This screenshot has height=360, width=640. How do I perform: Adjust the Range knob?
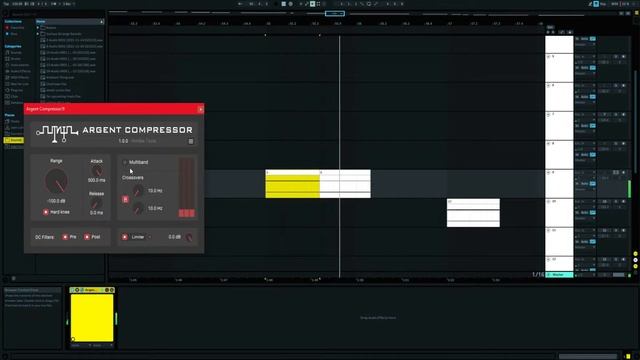[56, 181]
